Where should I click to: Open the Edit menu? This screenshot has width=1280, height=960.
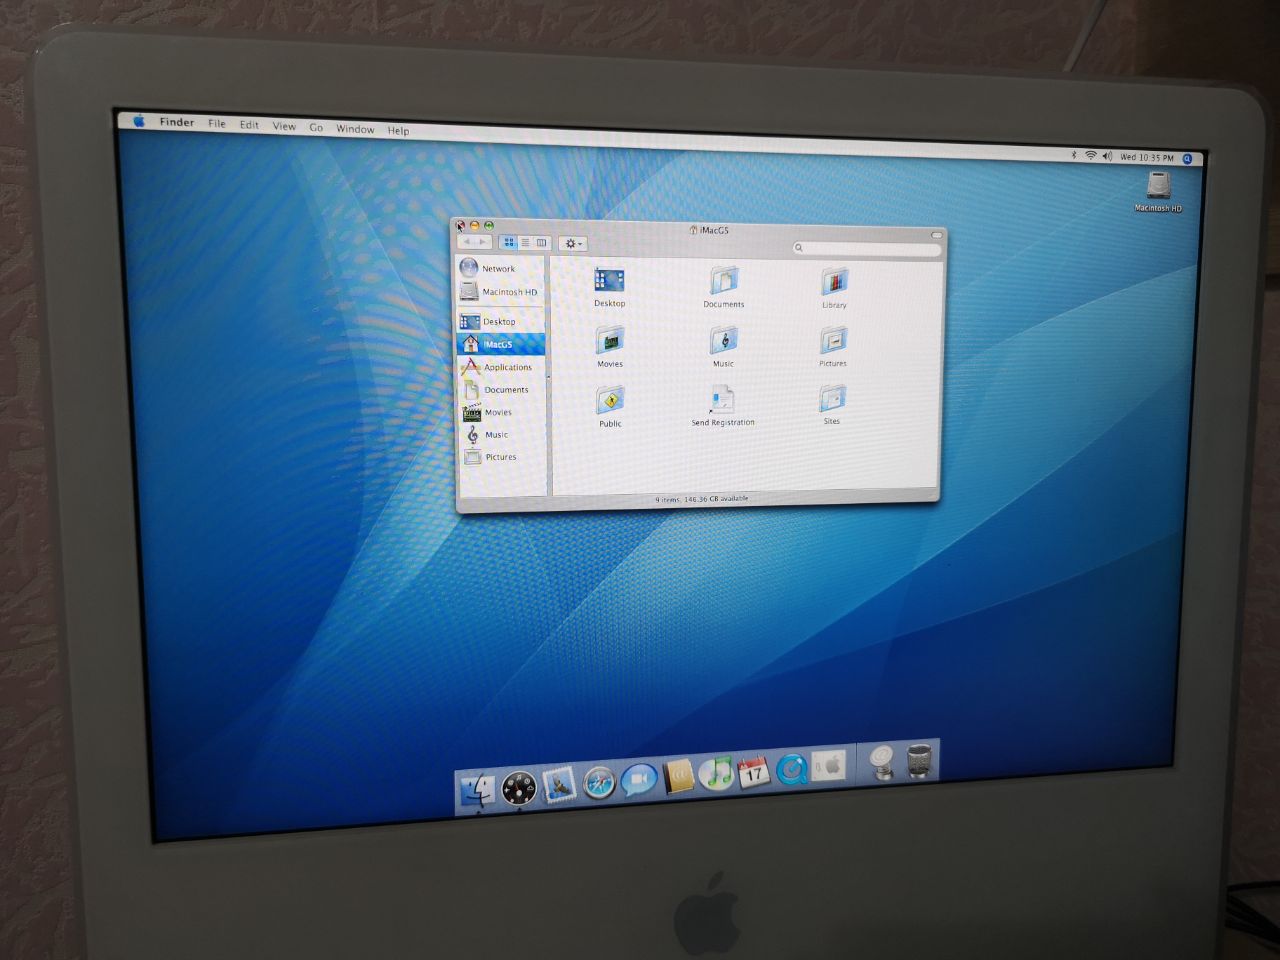click(x=249, y=125)
